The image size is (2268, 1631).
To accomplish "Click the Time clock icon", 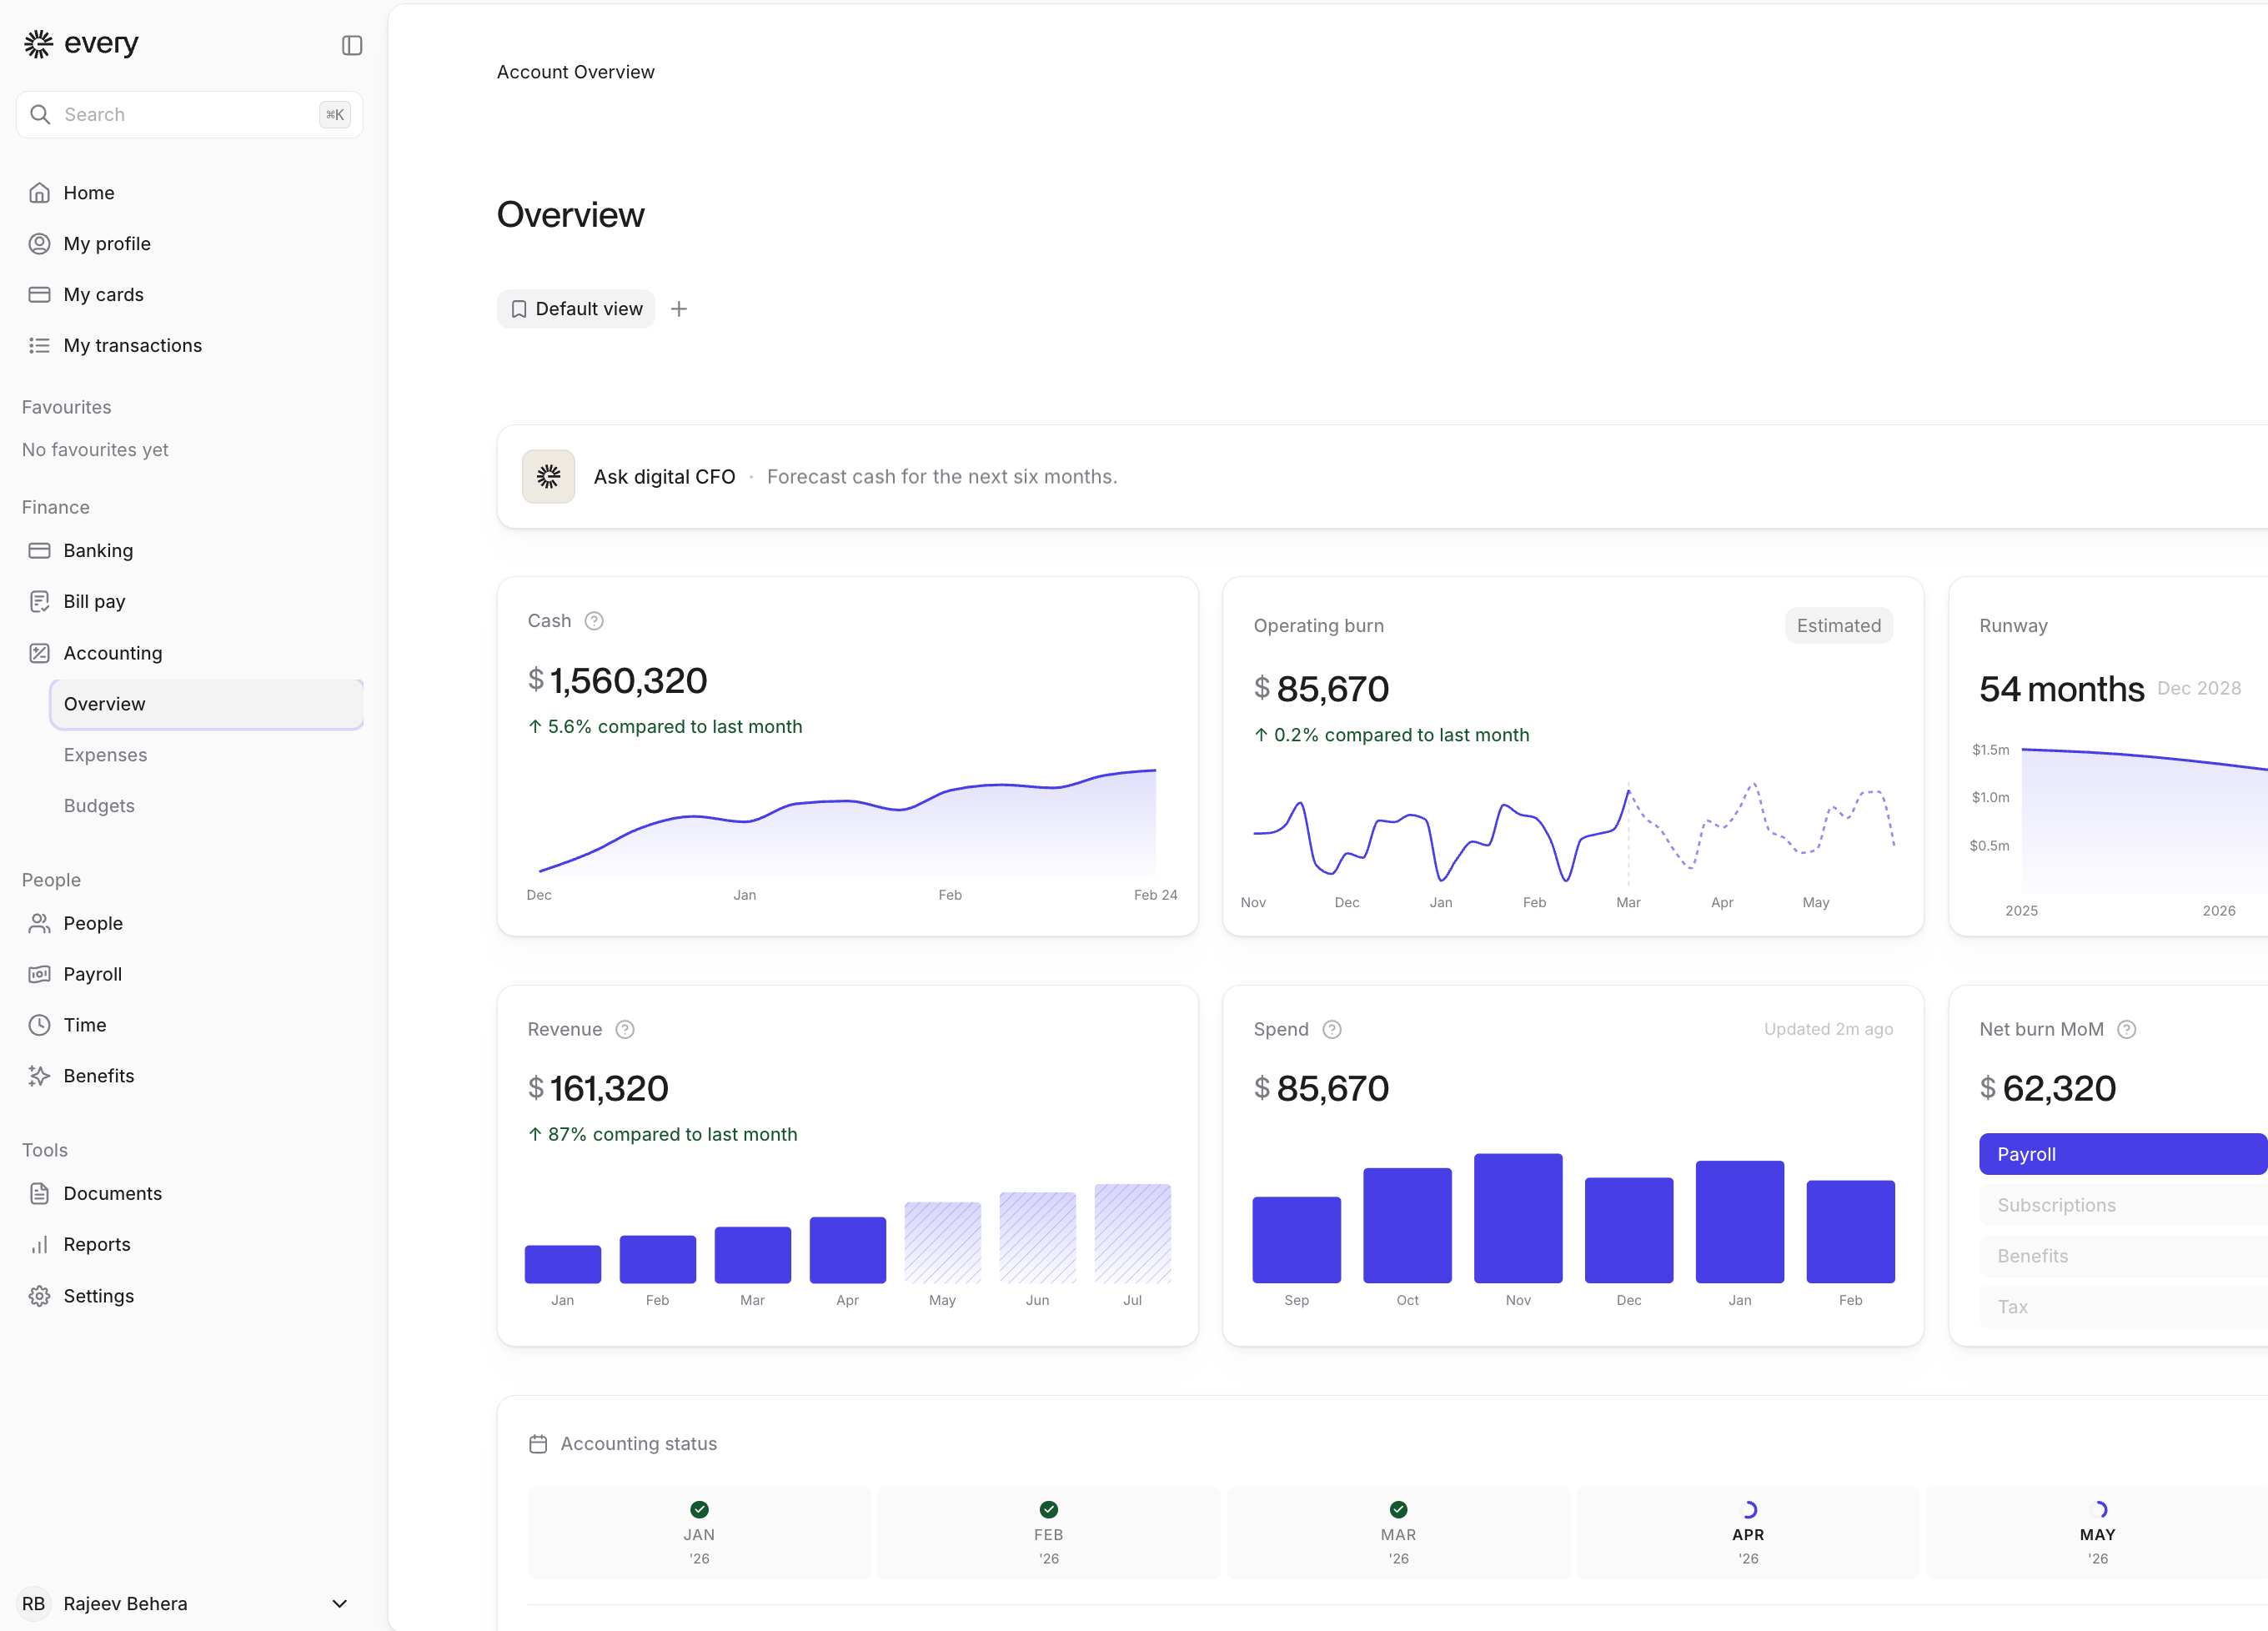I will tap(39, 1025).
